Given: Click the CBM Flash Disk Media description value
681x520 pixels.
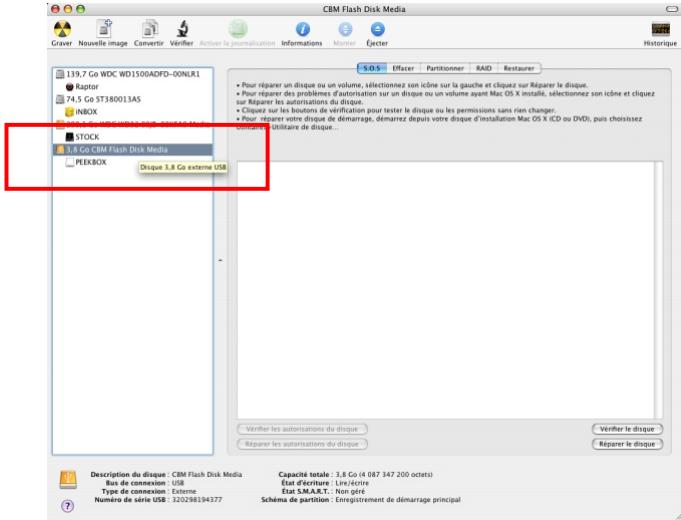Looking at the screenshot, I should point(207,474).
